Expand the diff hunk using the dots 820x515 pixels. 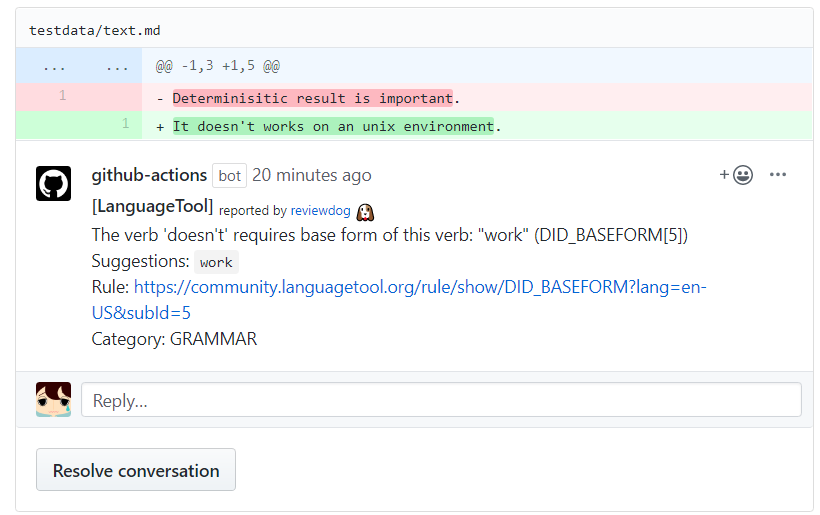[x=78, y=66]
